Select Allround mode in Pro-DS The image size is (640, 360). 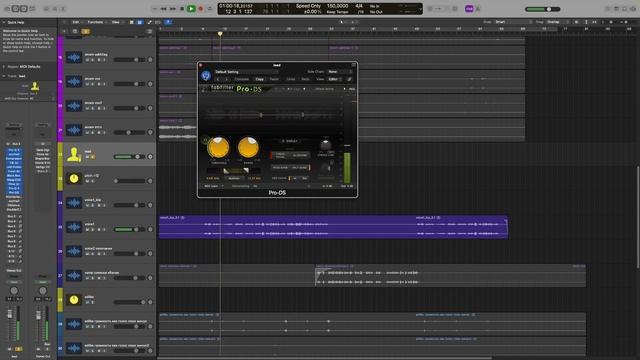(300, 155)
